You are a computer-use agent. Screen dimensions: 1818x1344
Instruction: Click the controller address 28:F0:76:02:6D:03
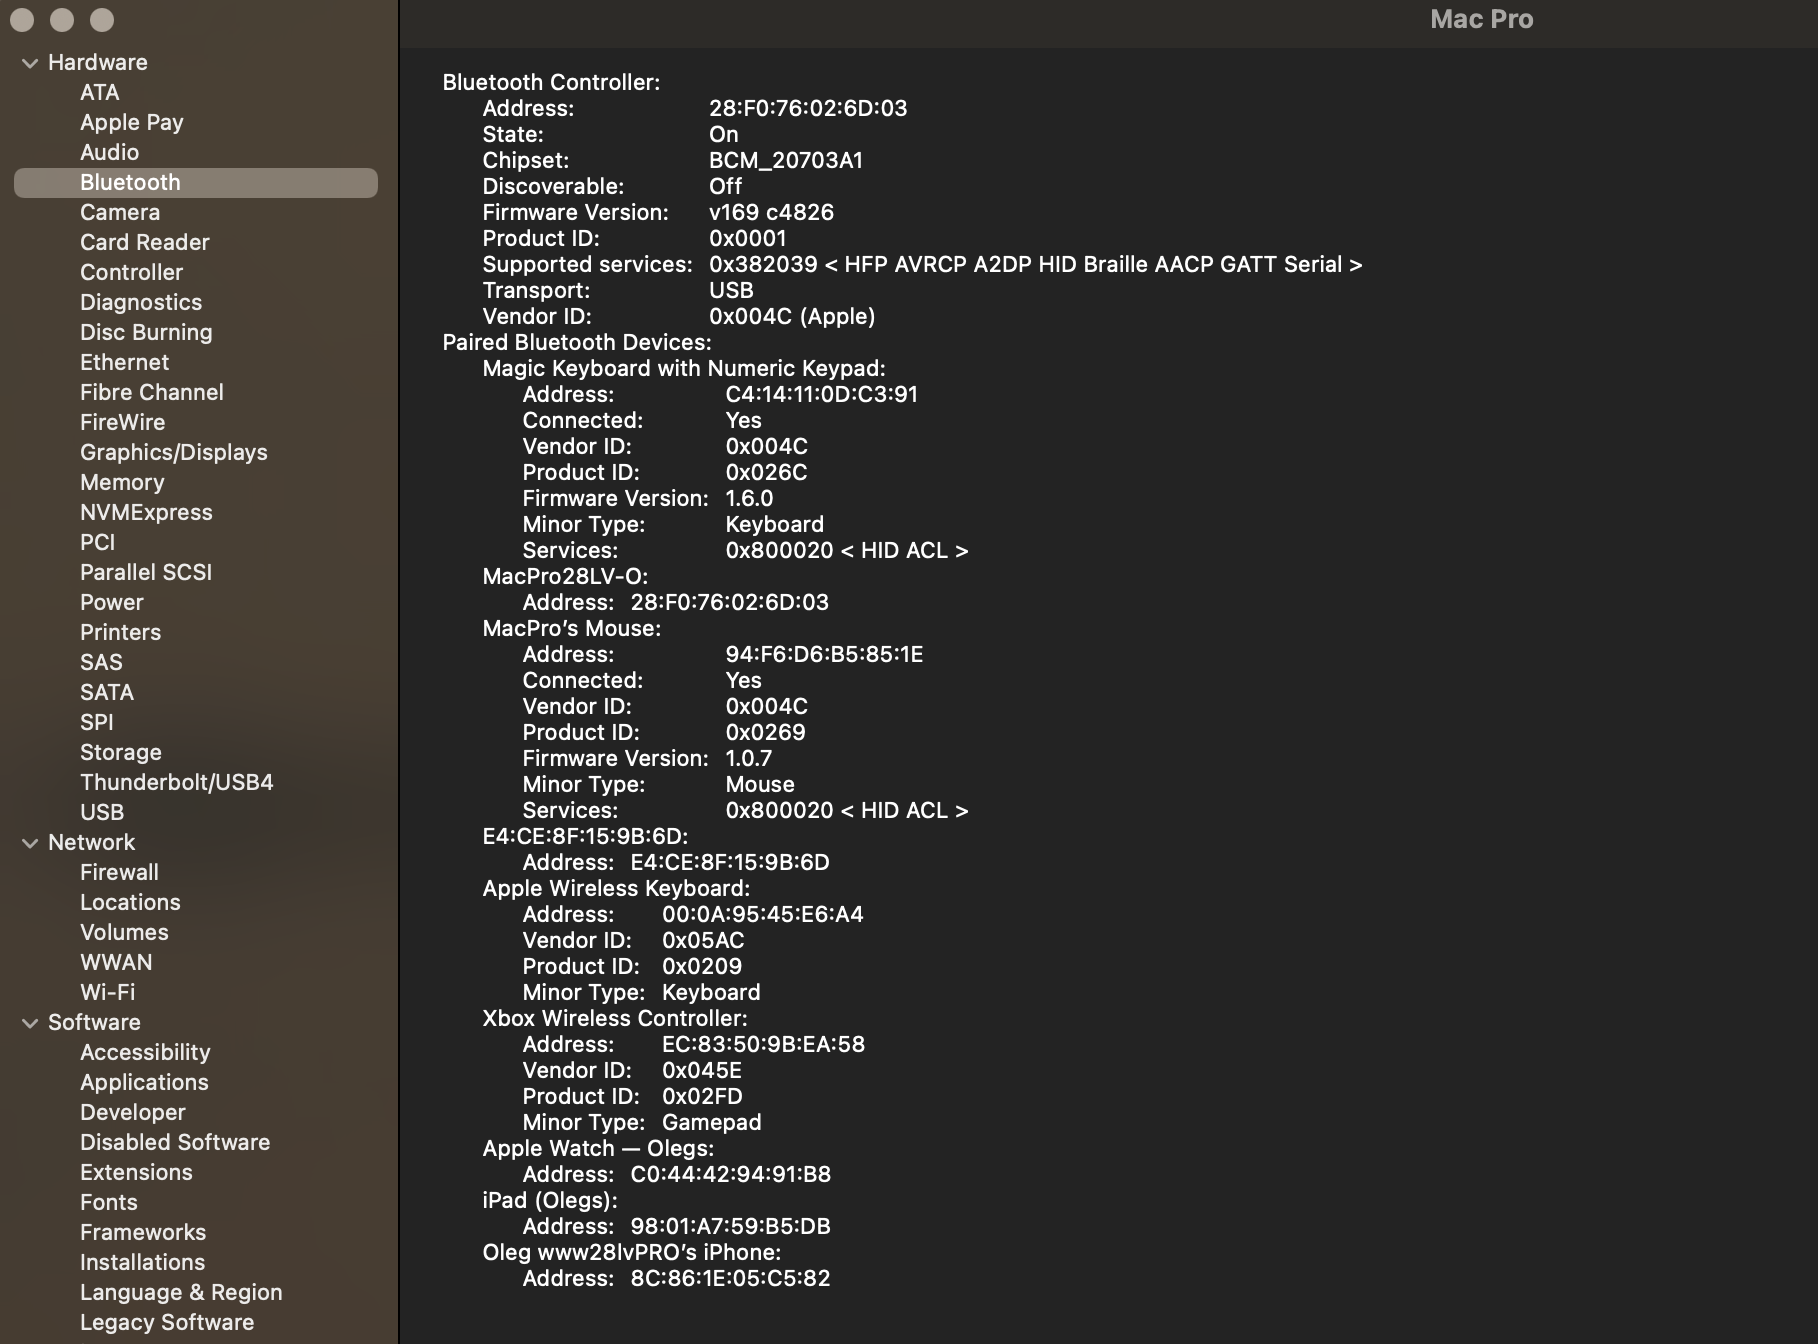click(808, 108)
